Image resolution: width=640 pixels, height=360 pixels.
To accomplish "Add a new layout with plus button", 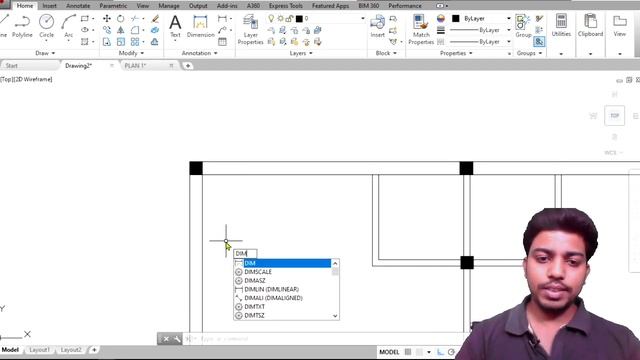I will click(x=94, y=350).
